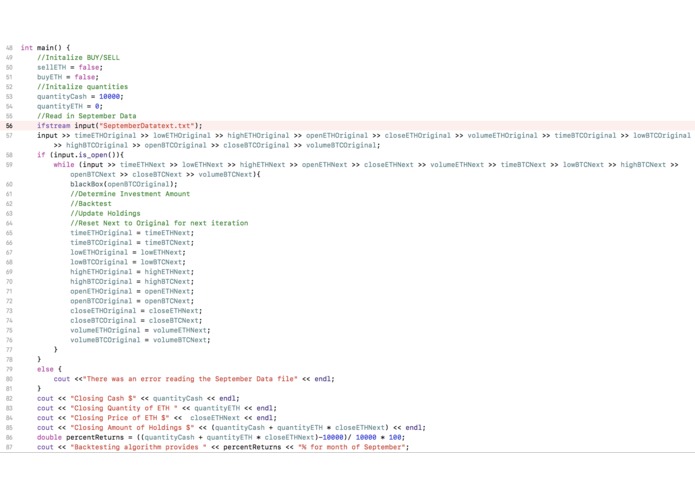Click line number 56 in the gutter
The image size is (695, 494).
coord(9,126)
